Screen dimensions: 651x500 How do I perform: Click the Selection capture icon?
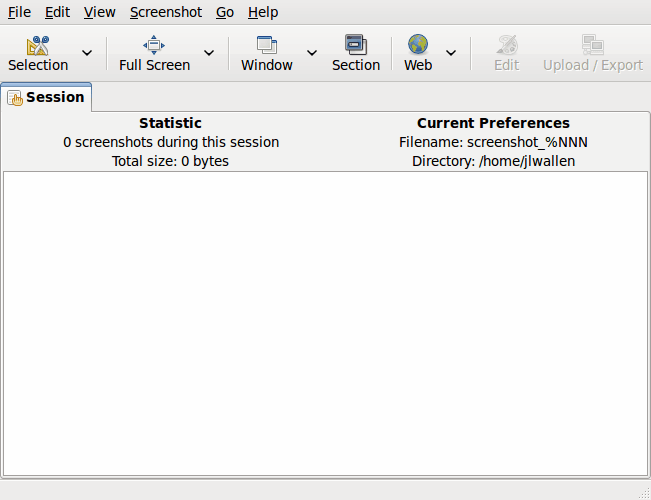(38, 45)
